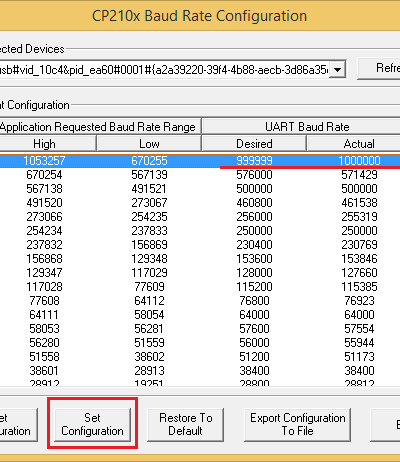Click the Low column header

[149, 144]
